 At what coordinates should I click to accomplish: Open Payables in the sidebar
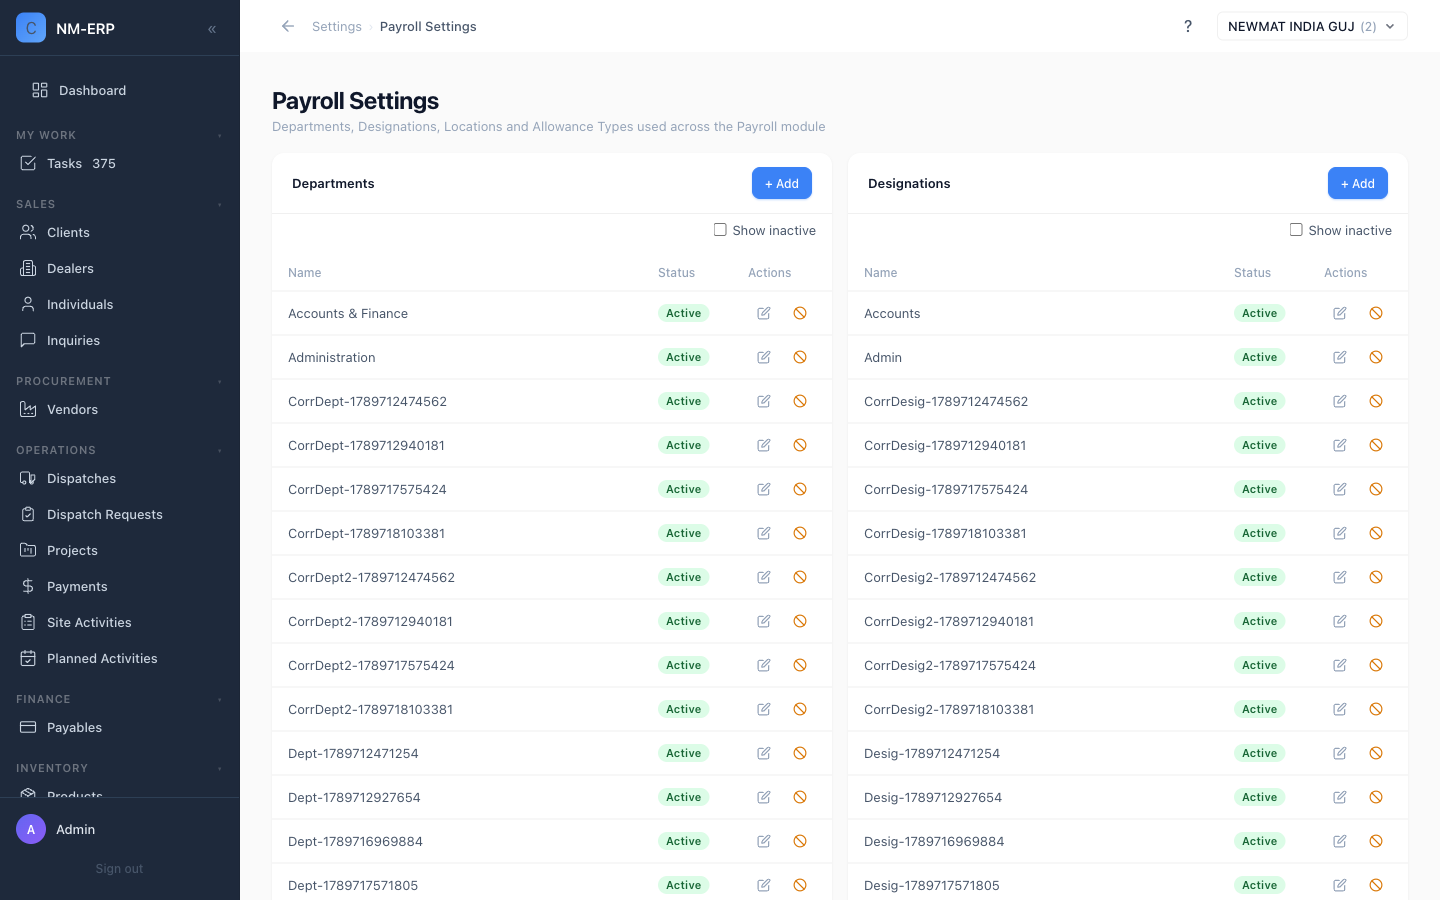(x=120, y=727)
